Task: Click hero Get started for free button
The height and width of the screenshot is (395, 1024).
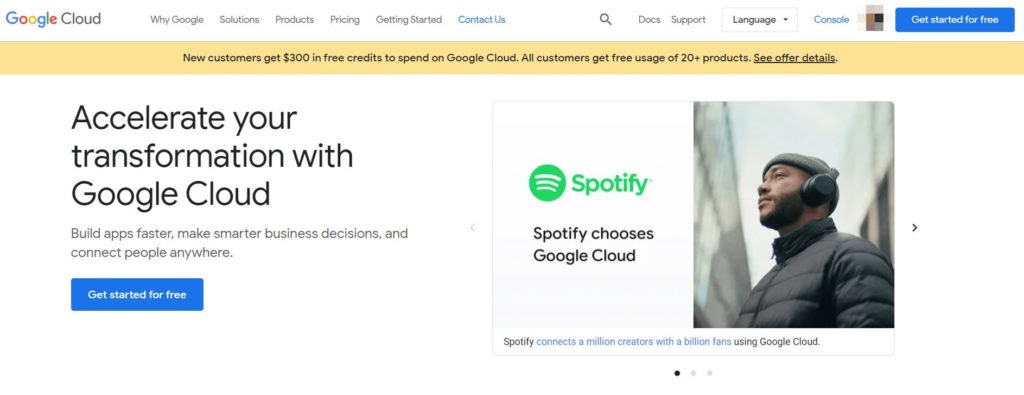Action: (137, 294)
